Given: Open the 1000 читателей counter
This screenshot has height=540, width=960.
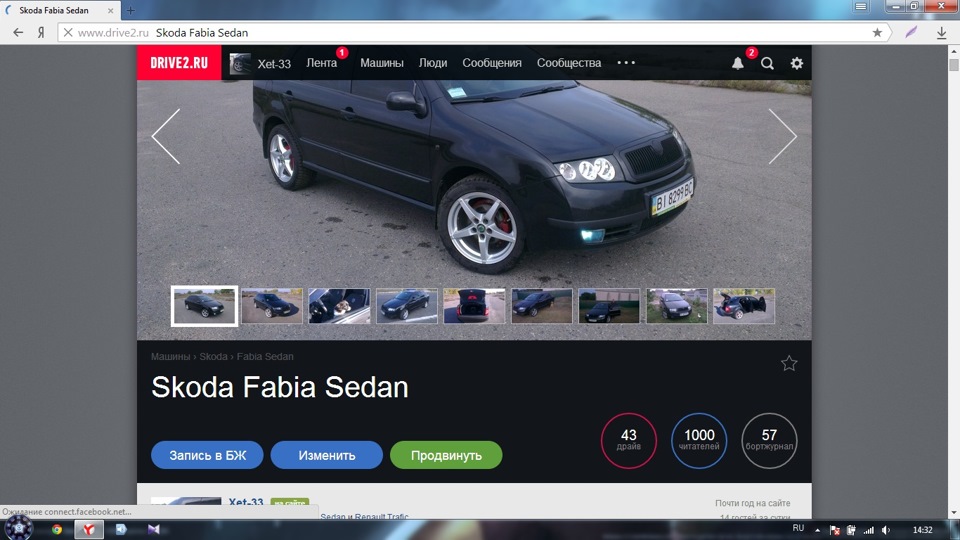Looking at the screenshot, I should 699,441.
